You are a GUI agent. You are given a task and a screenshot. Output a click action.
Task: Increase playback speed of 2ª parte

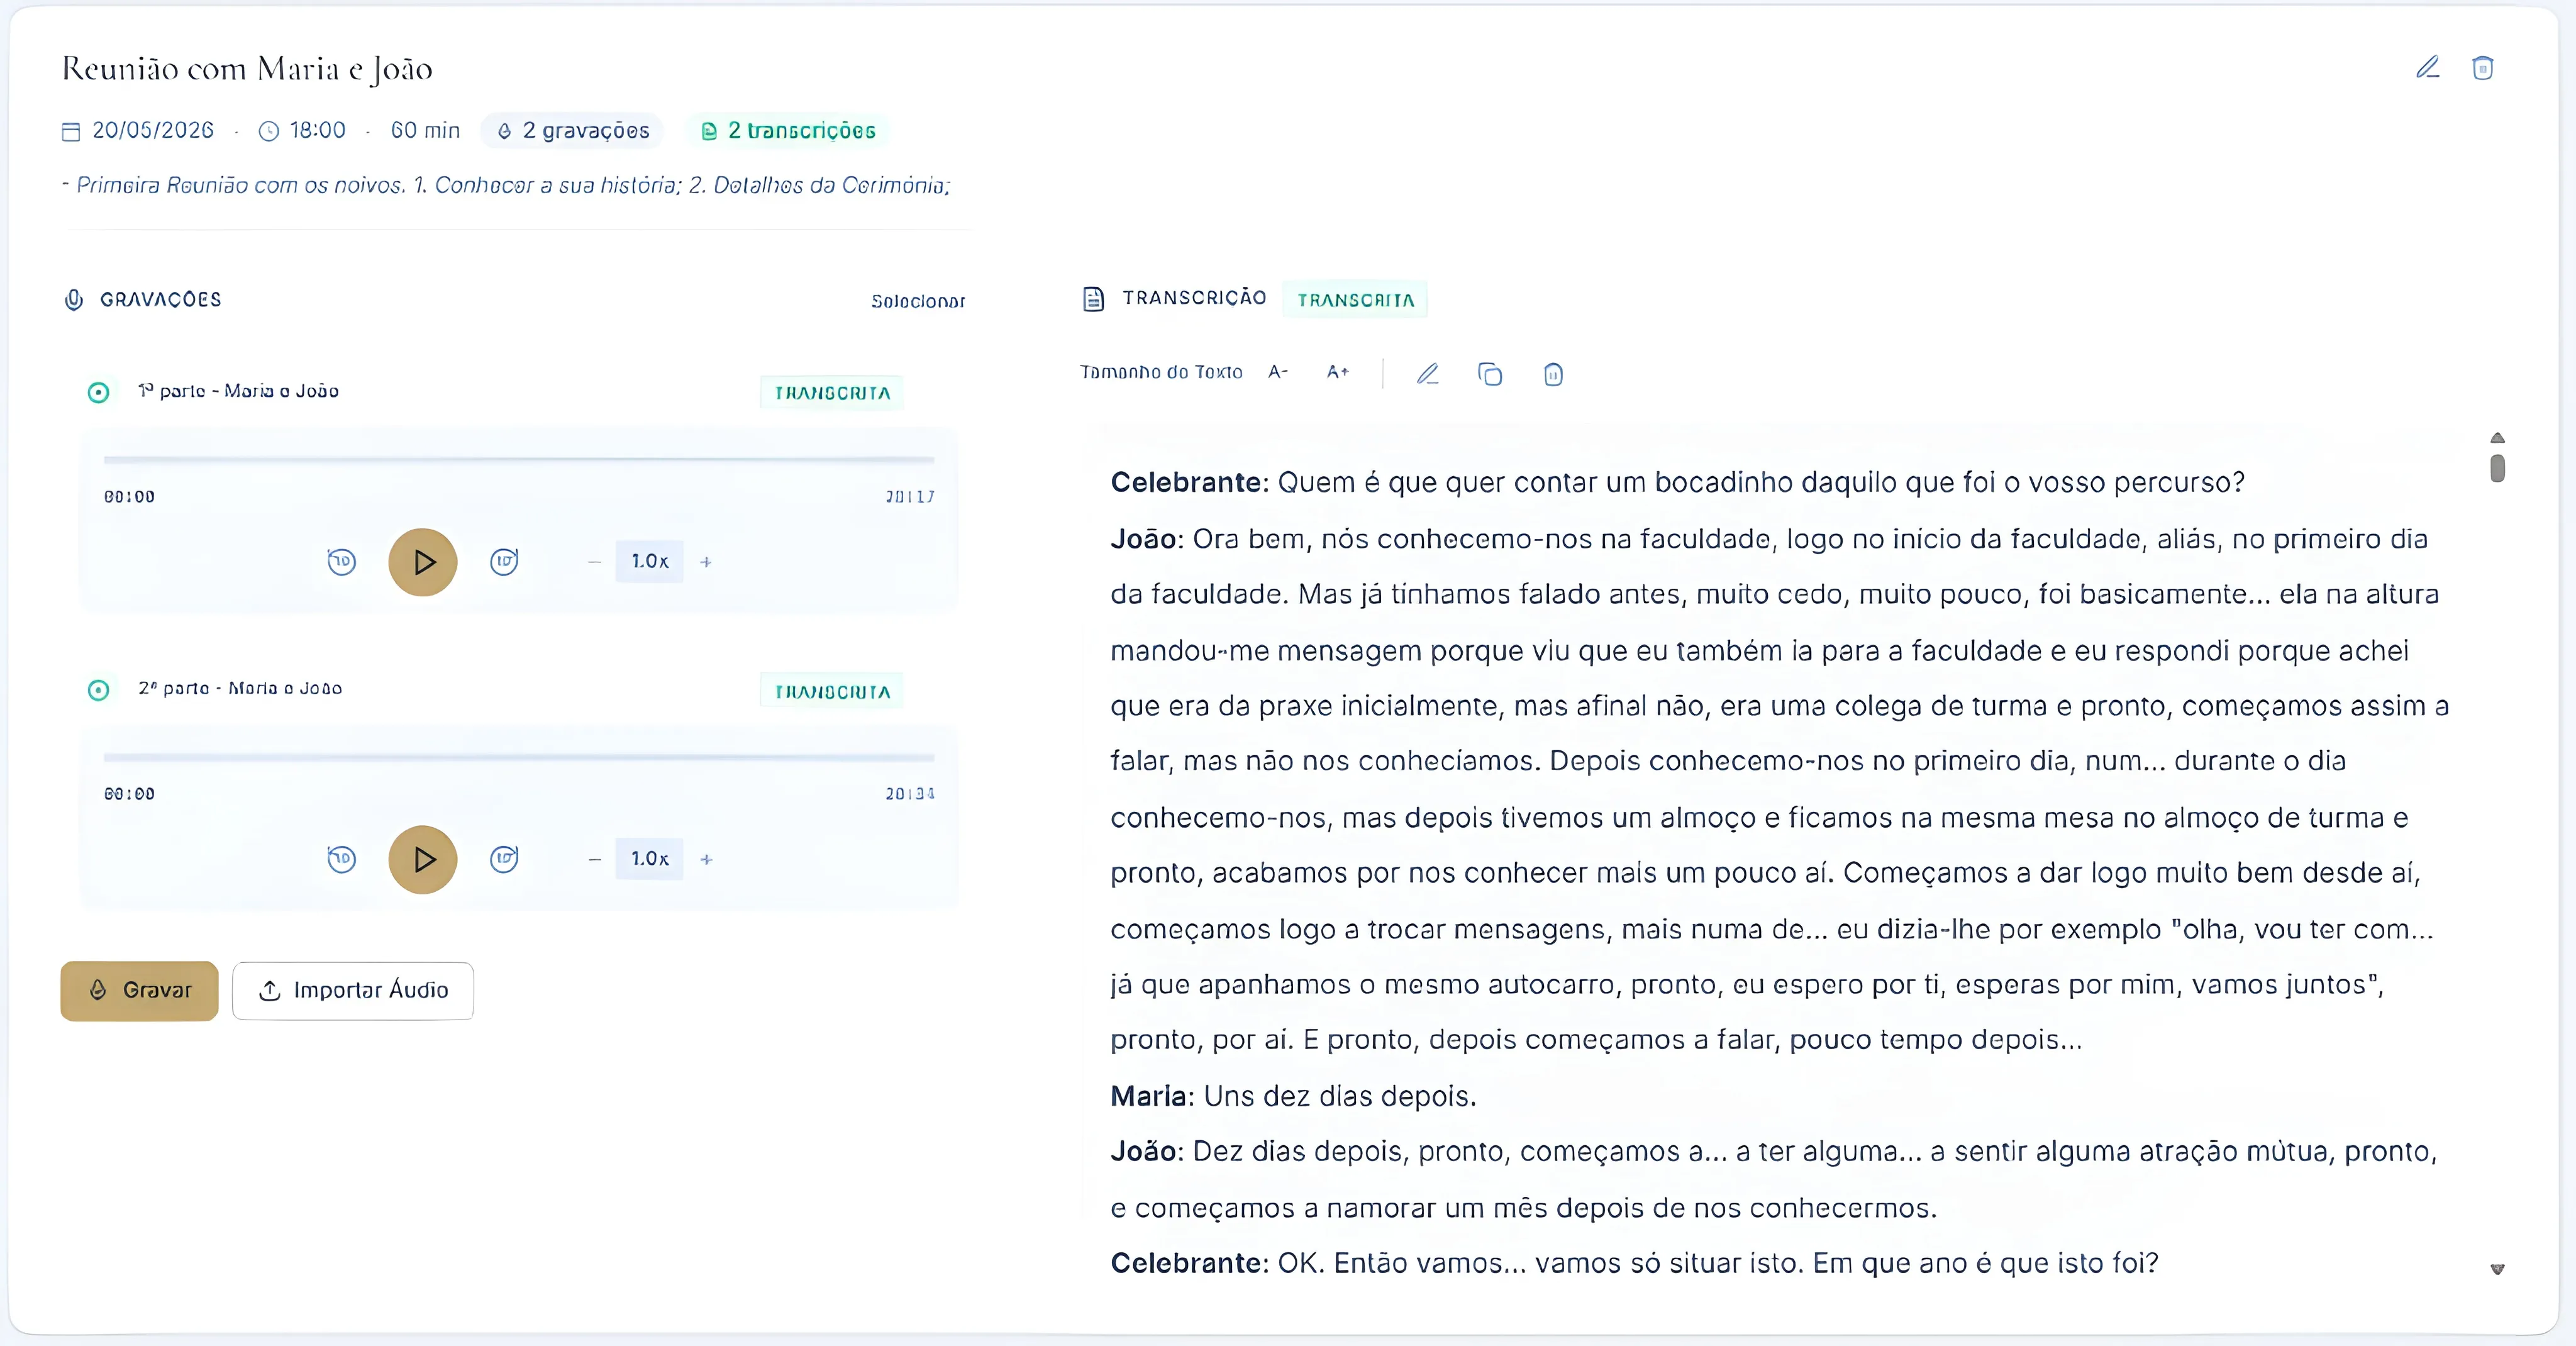click(706, 859)
